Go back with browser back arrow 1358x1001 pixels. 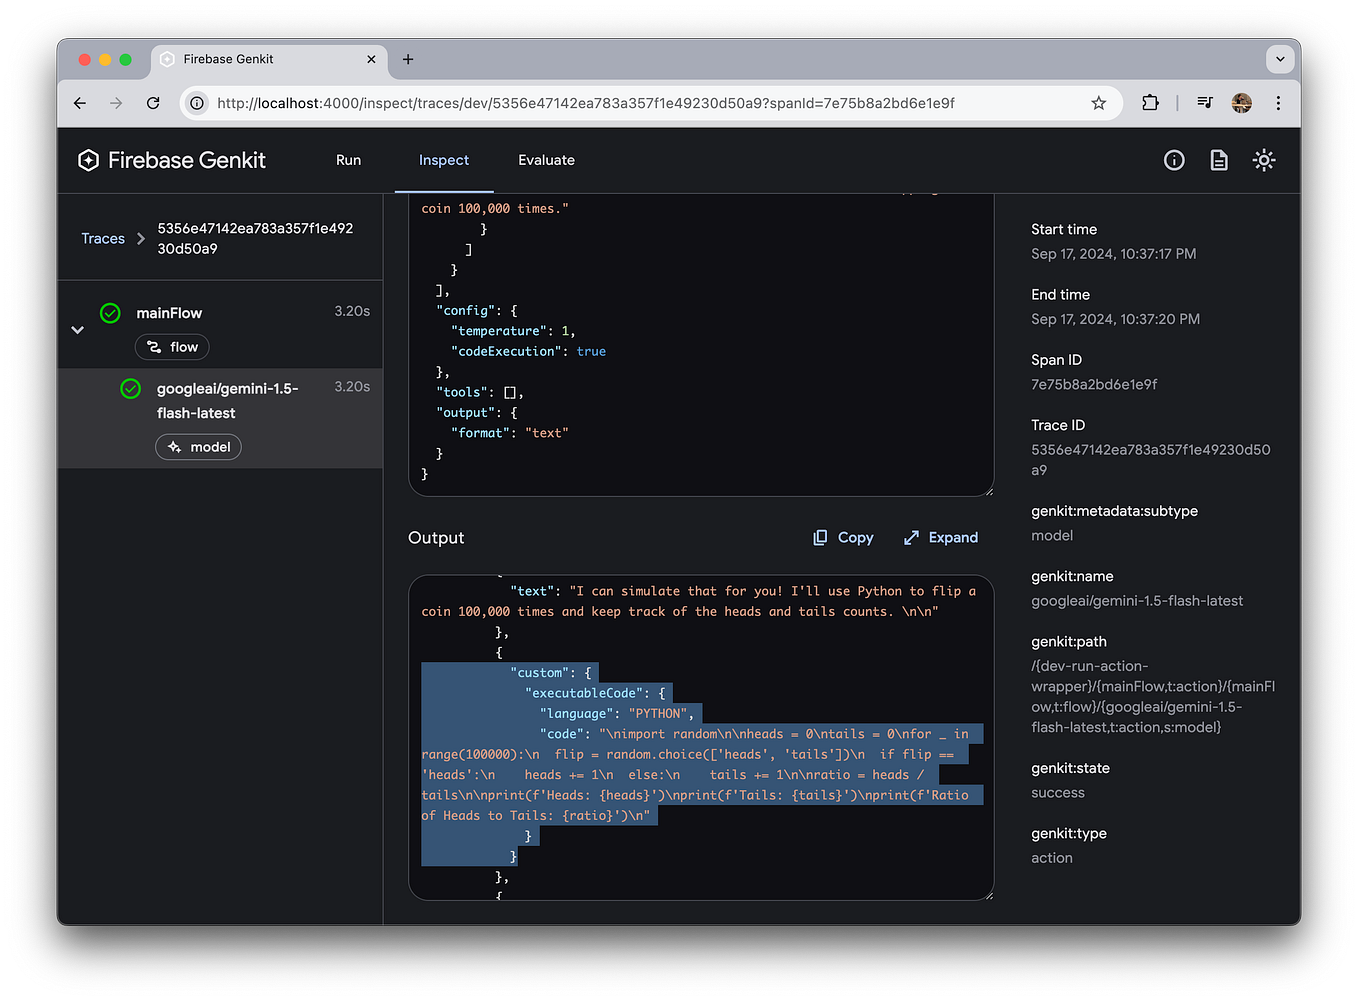click(80, 103)
